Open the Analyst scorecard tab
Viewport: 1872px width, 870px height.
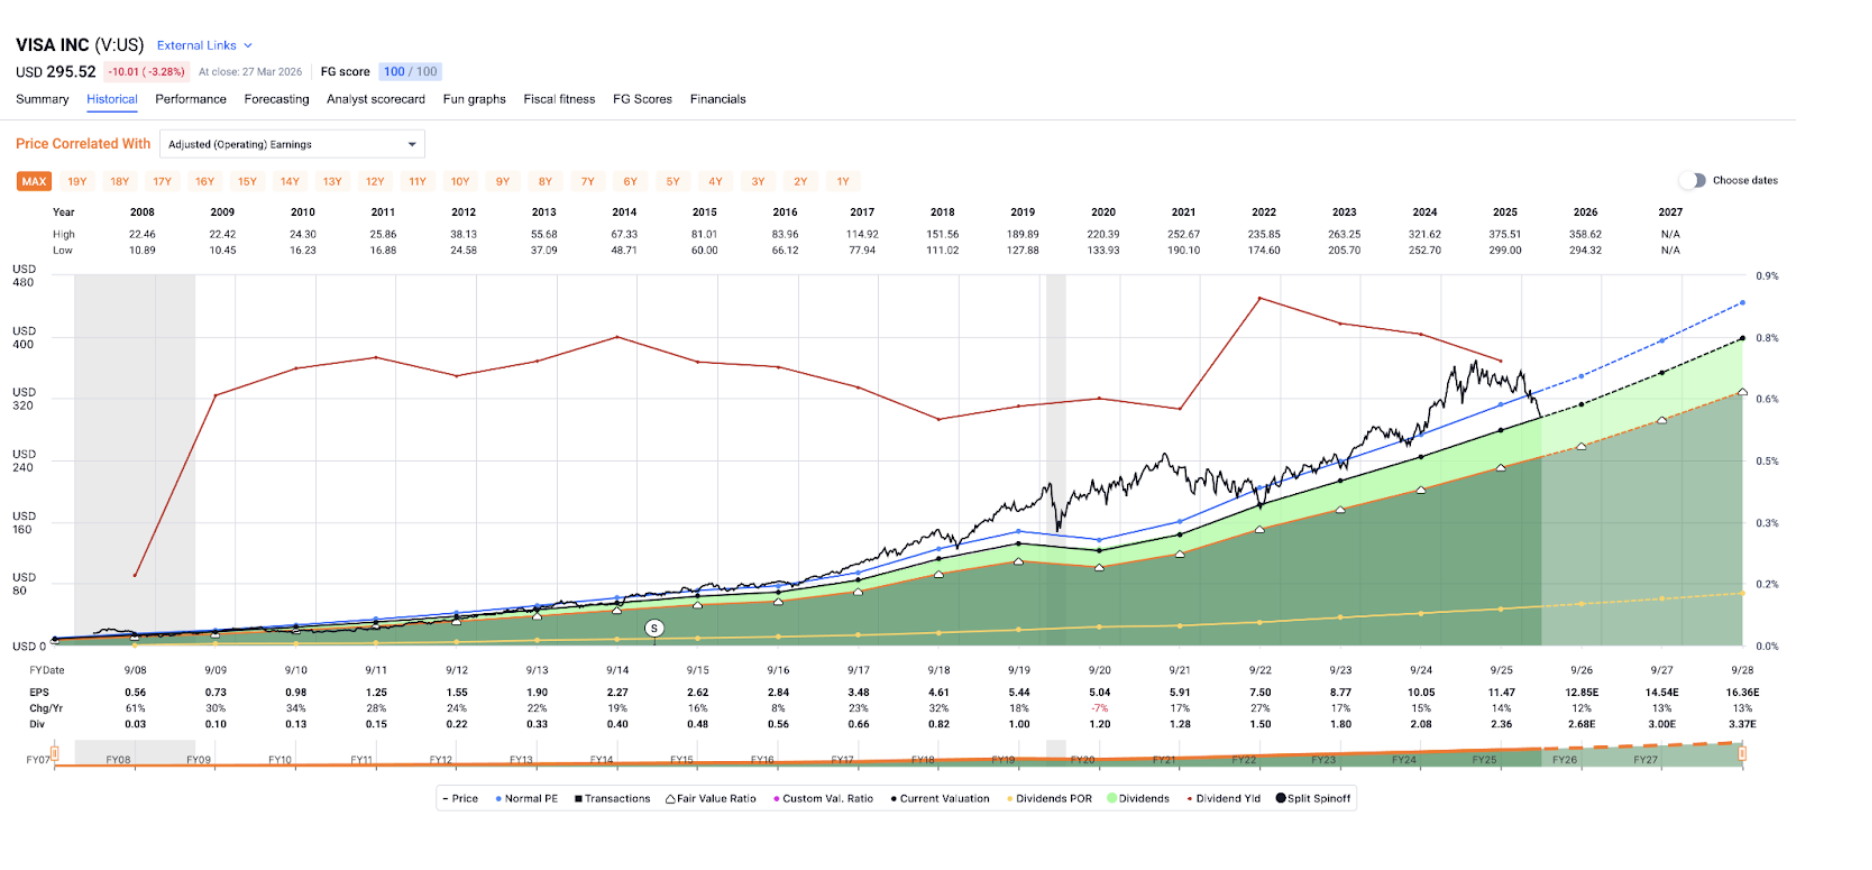coord(376,99)
